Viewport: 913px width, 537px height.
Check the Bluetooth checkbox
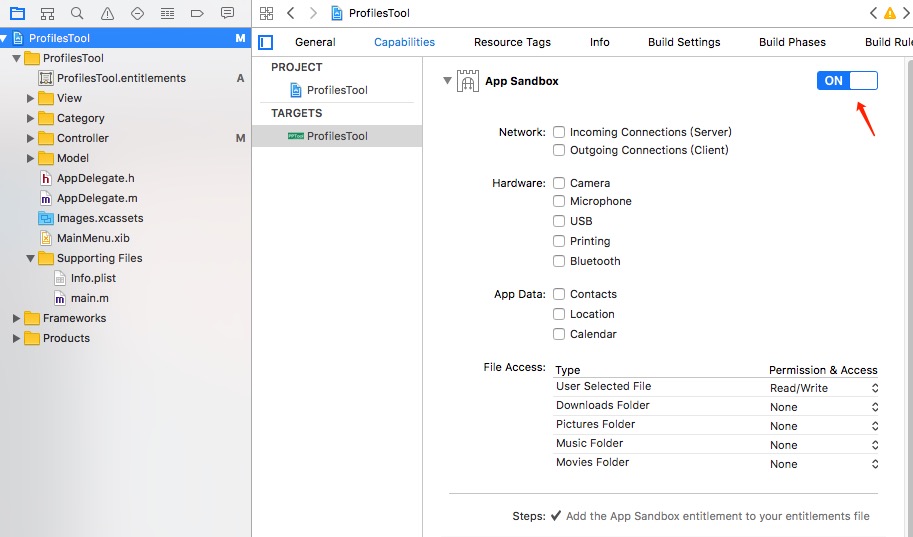[x=559, y=261]
